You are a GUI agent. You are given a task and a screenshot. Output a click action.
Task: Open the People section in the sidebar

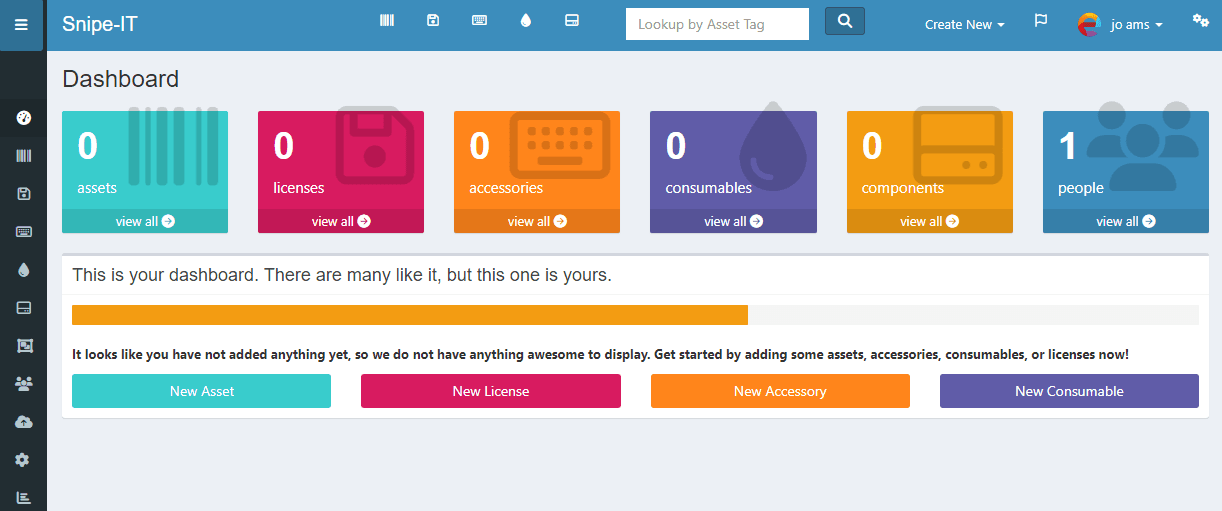[23, 384]
